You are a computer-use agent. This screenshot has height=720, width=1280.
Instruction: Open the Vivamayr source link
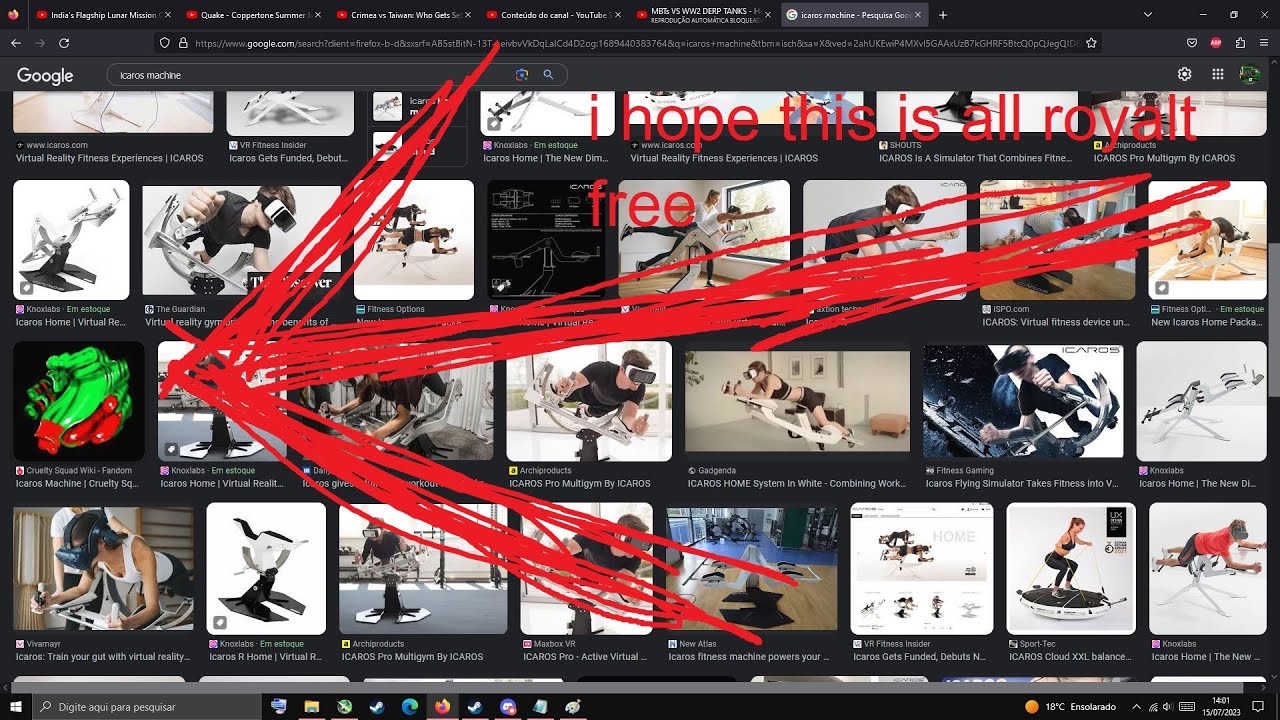46,644
